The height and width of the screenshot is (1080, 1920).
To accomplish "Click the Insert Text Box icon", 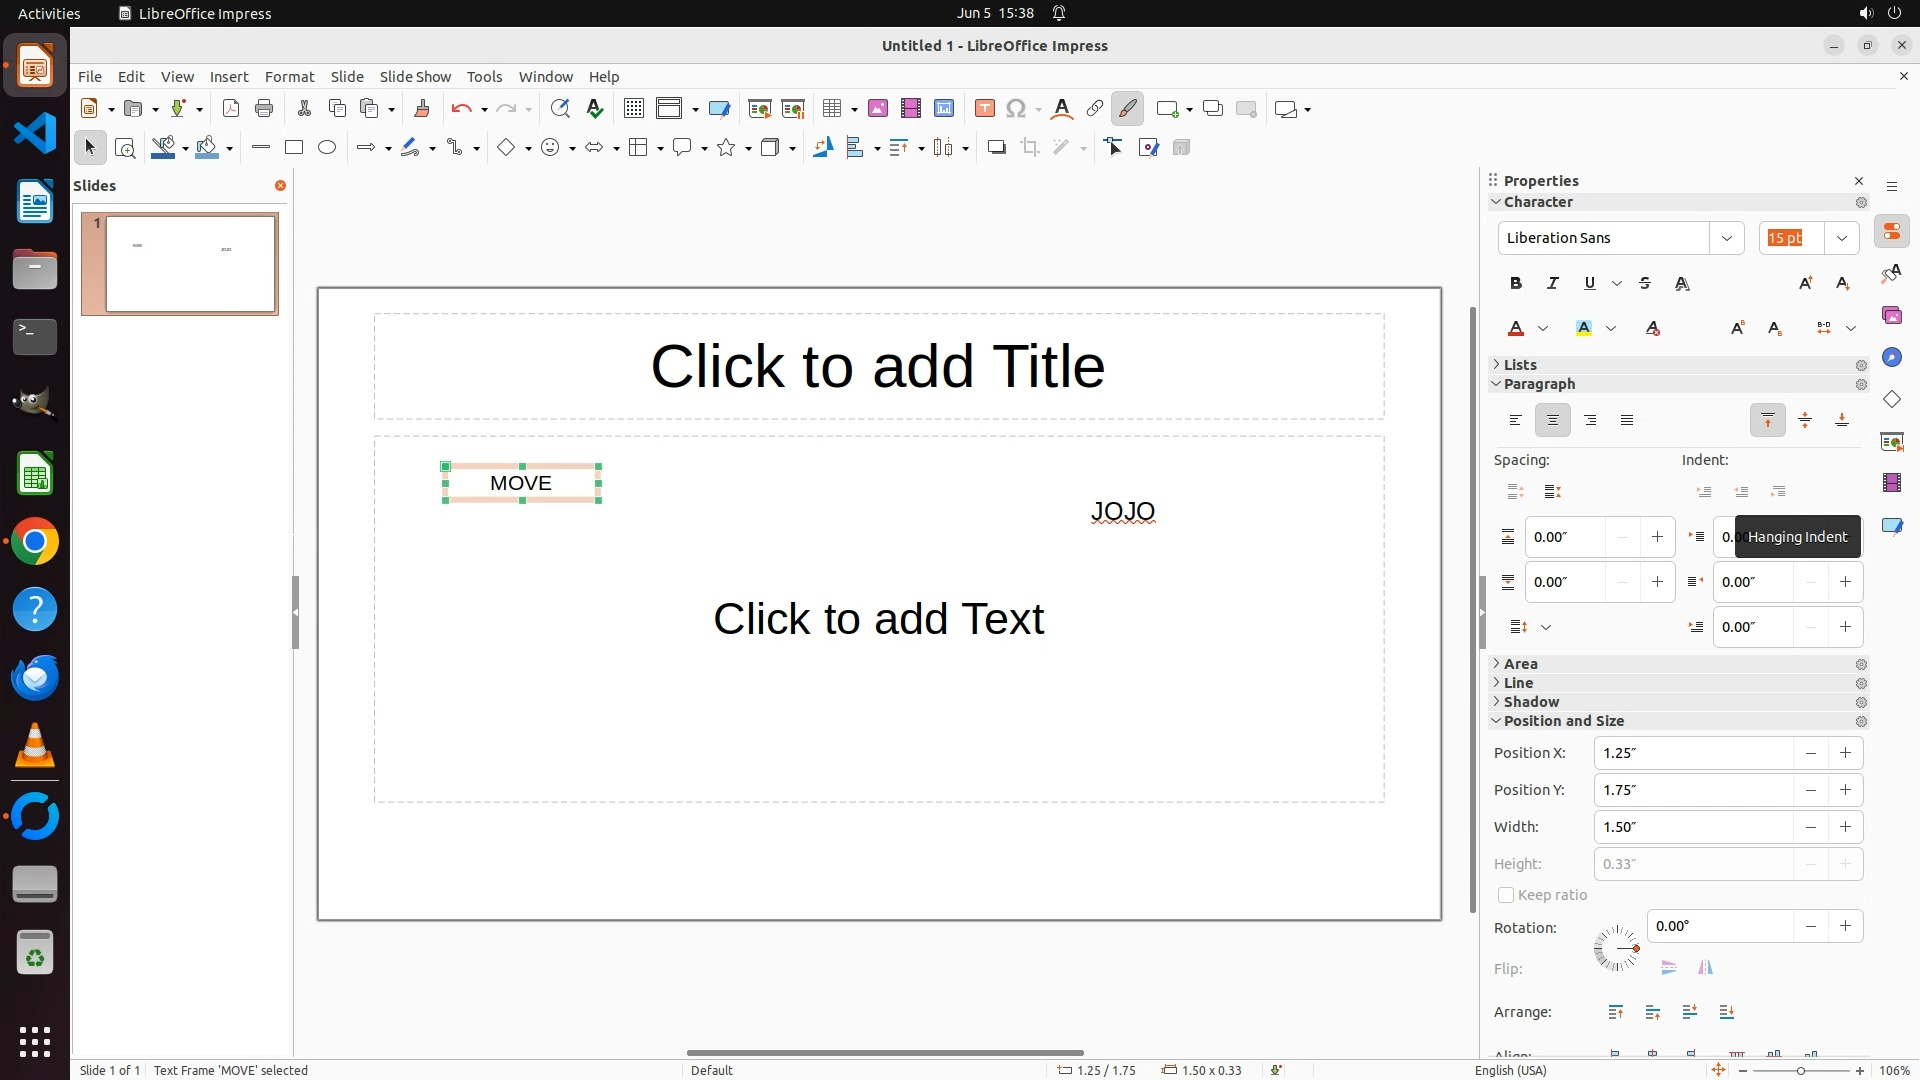I will tap(984, 109).
